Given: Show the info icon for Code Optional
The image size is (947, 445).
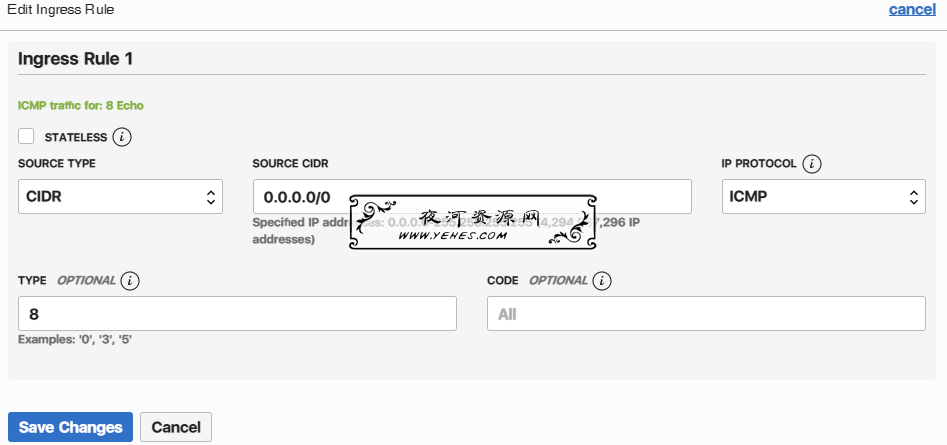Looking at the screenshot, I should [x=601, y=281].
